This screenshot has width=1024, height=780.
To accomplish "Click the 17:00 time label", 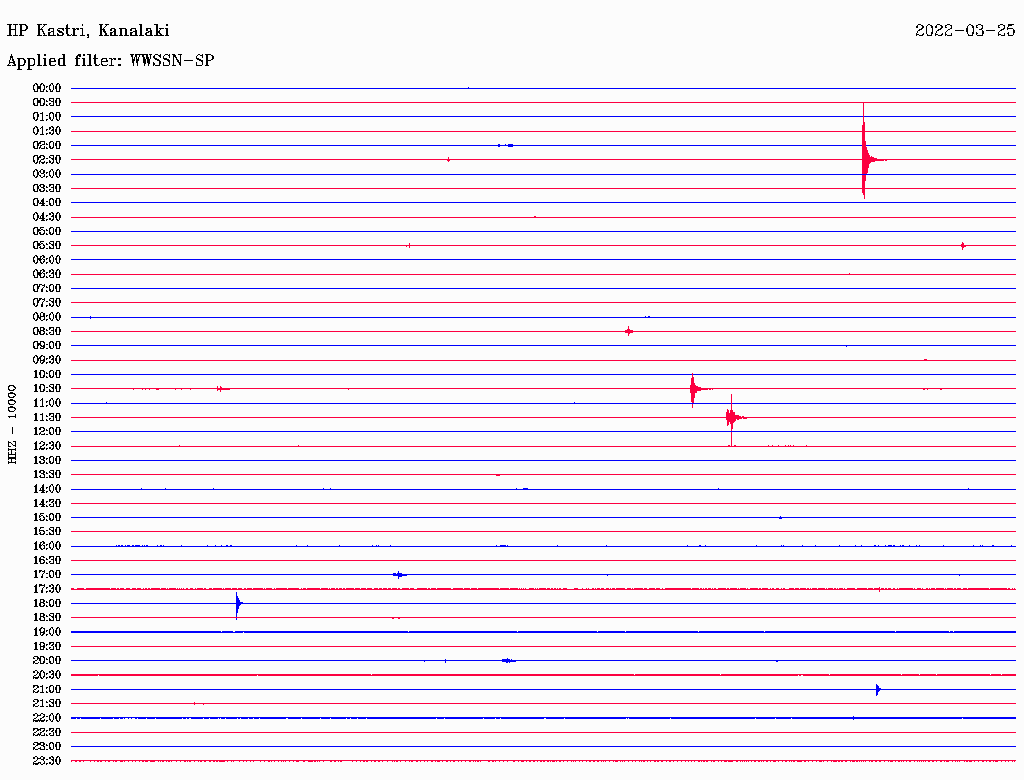I will coord(47,575).
